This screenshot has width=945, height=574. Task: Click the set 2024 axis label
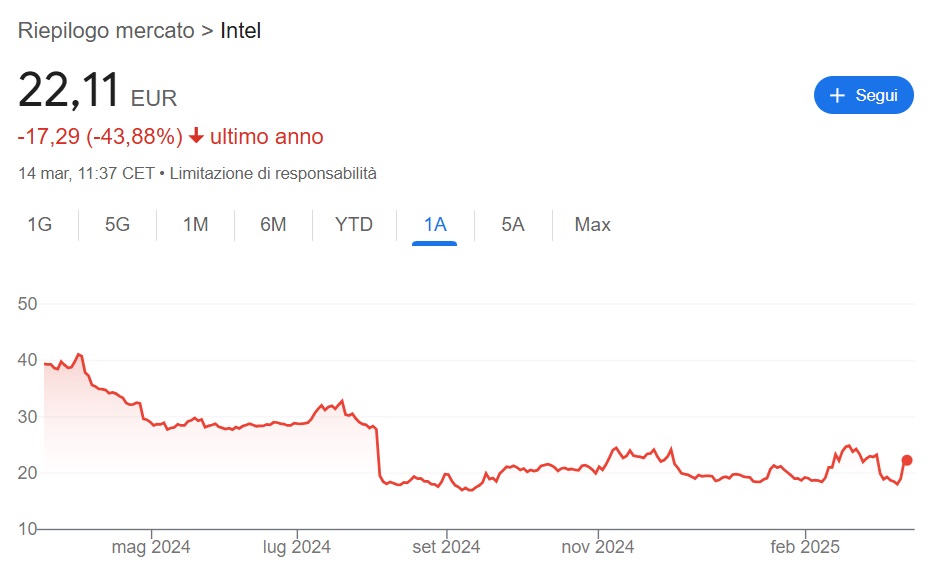click(446, 547)
